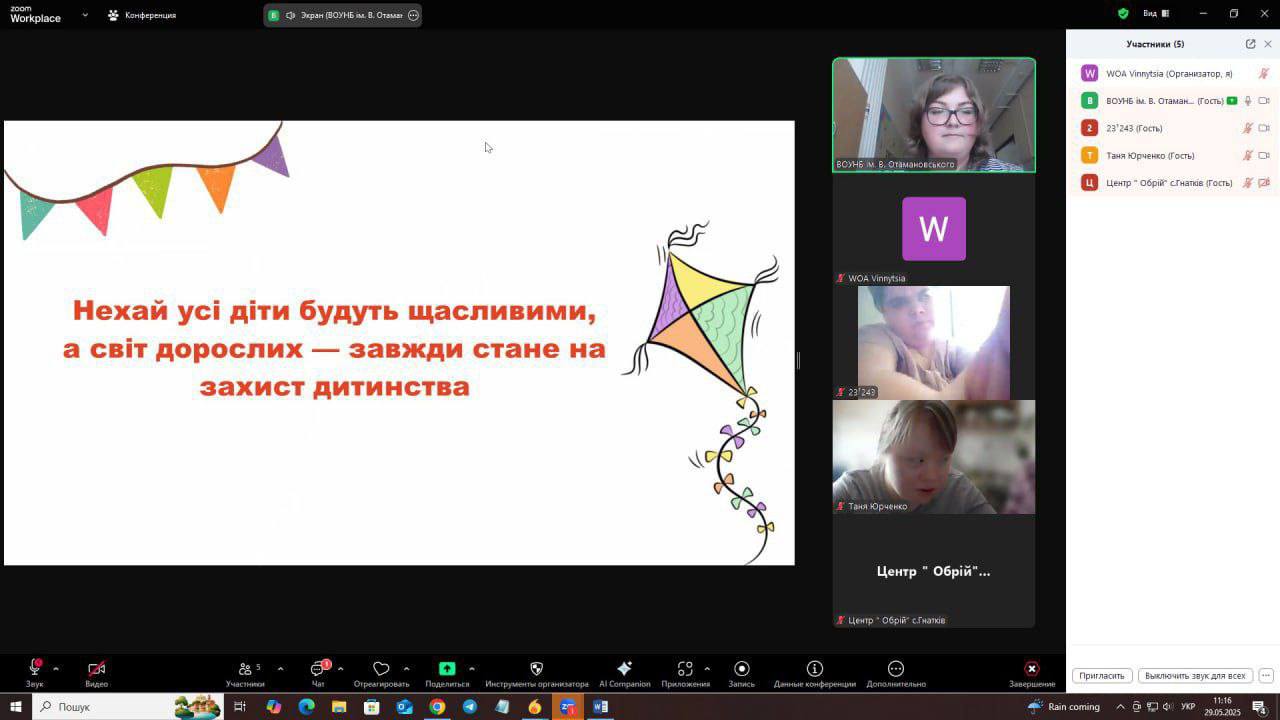Viewport: 1280px width, 720px height.
Task: Toggle camera icon for 23'243 participant
Action: click(x=1264, y=128)
